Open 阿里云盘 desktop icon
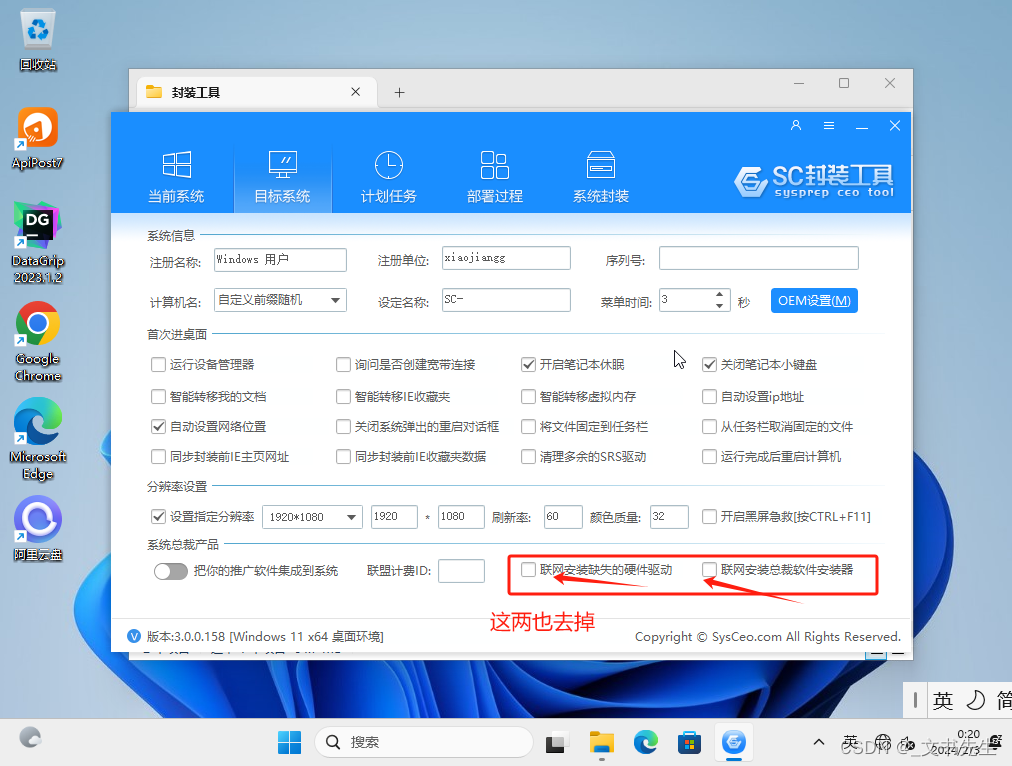The width and height of the screenshot is (1012, 766). (x=38, y=529)
